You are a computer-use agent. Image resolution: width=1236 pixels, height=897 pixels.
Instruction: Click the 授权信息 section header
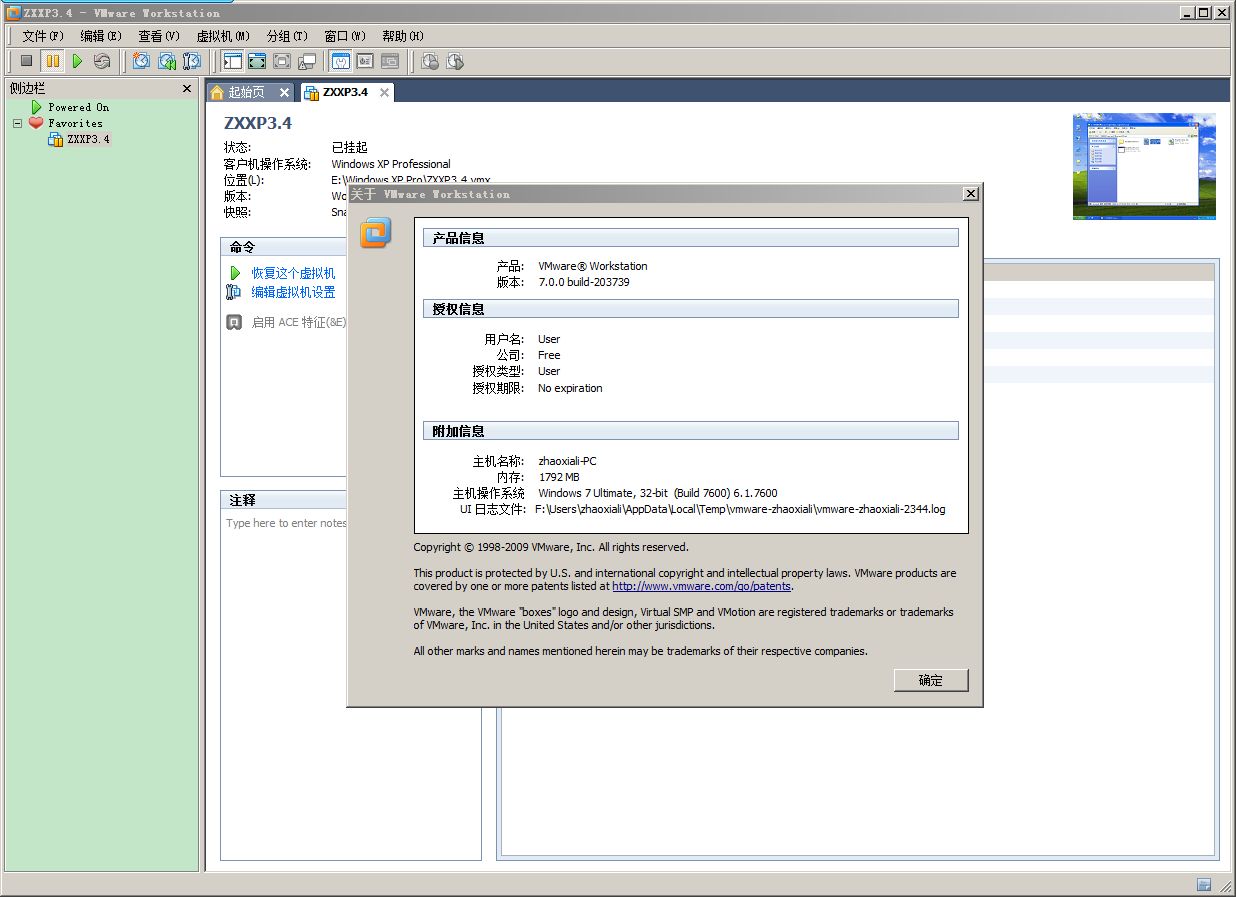click(691, 309)
